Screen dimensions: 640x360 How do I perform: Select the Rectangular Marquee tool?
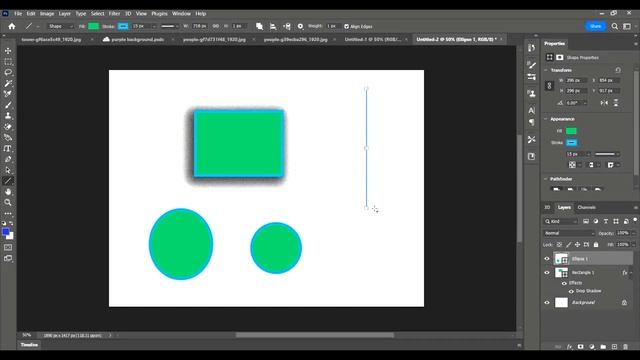pos(8,62)
